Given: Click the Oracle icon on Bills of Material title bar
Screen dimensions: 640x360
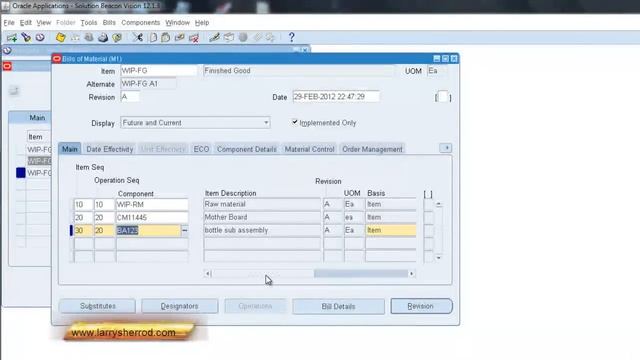Looking at the screenshot, I should [x=57, y=59].
